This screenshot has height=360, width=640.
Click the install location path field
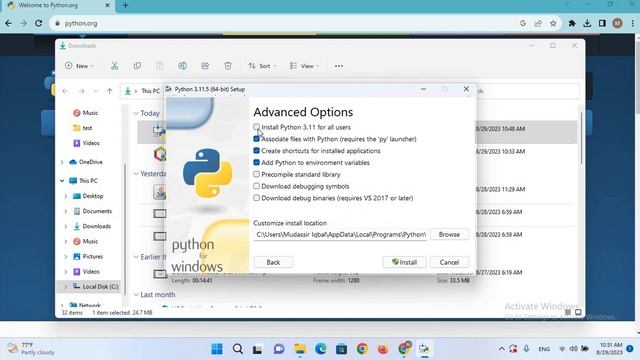point(340,235)
